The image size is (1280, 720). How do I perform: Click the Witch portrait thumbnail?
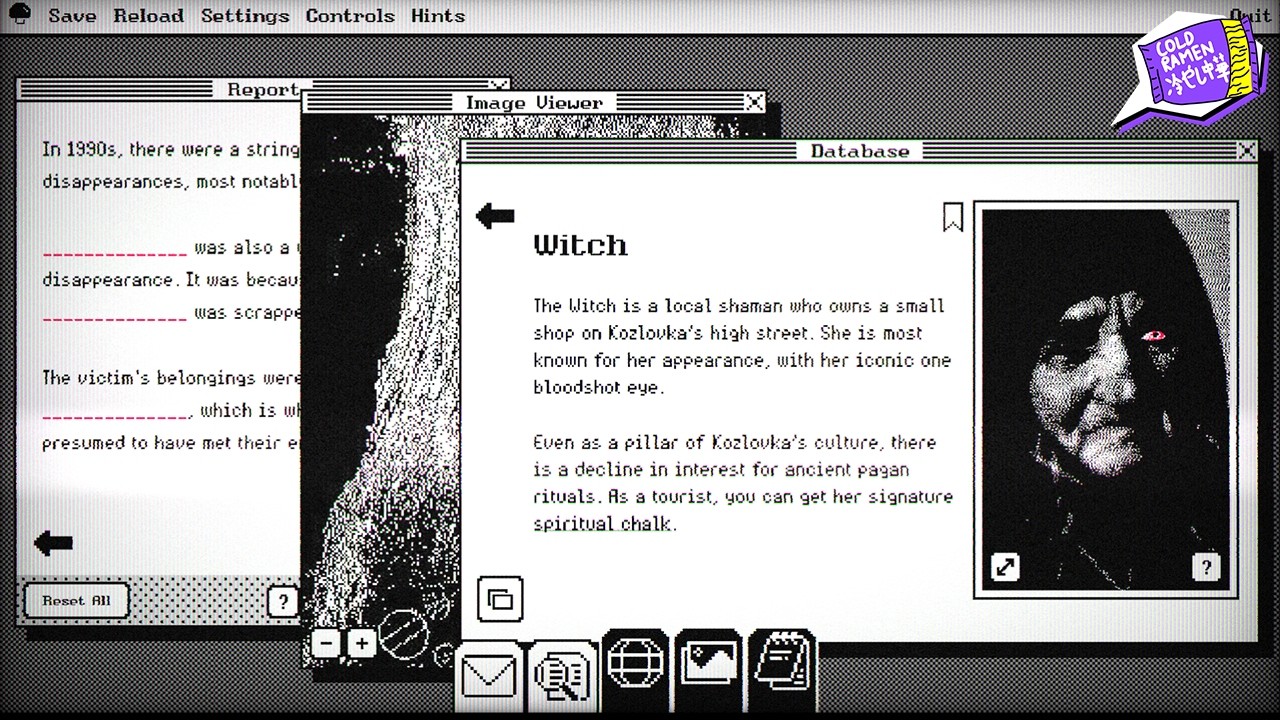[x=1105, y=400]
